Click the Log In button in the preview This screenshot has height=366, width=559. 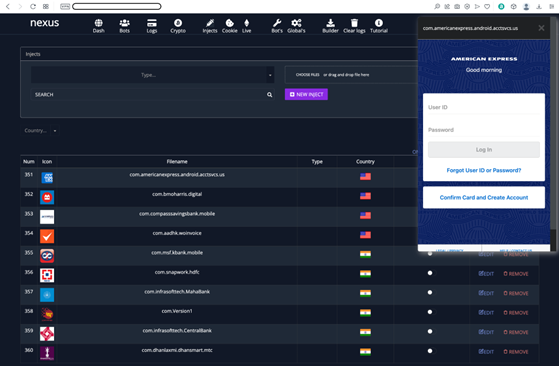point(484,150)
